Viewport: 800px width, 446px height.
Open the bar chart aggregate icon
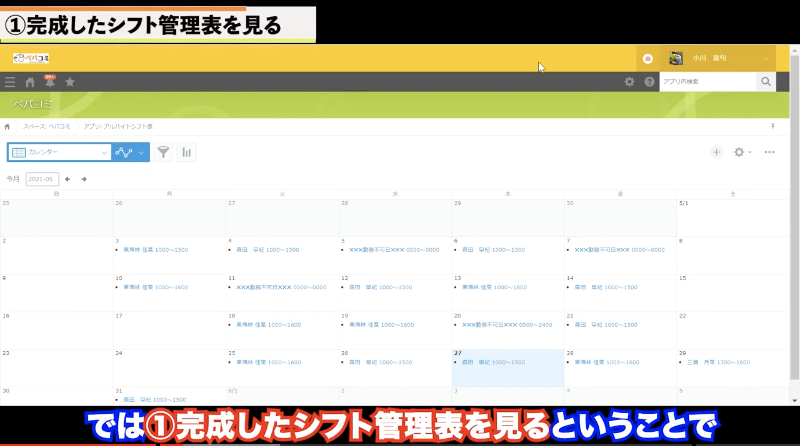[x=187, y=152]
